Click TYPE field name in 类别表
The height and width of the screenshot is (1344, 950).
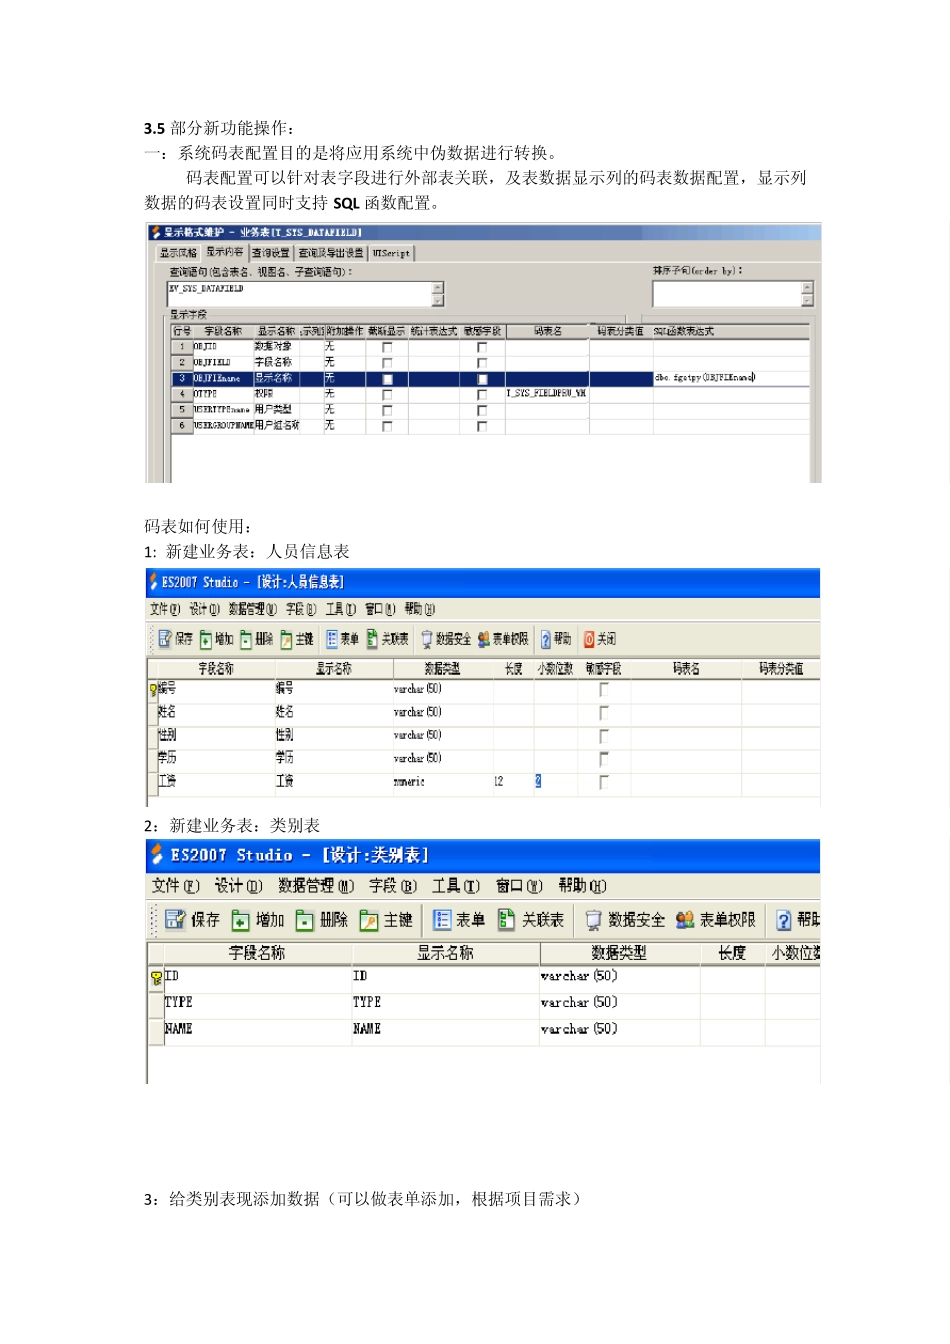179,1003
